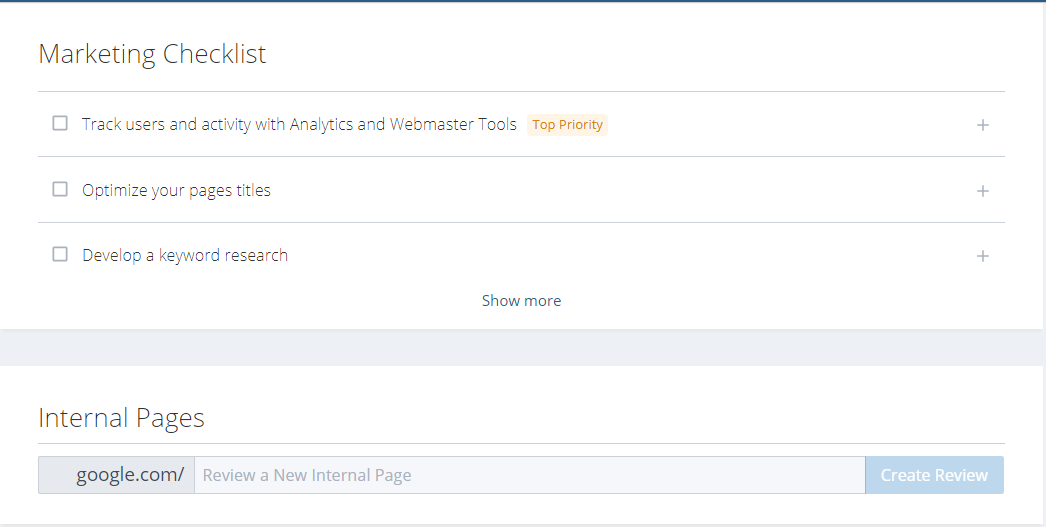The width and height of the screenshot is (1046, 527).
Task: Click the google.com/ URL prefix box
Action: (x=130, y=475)
